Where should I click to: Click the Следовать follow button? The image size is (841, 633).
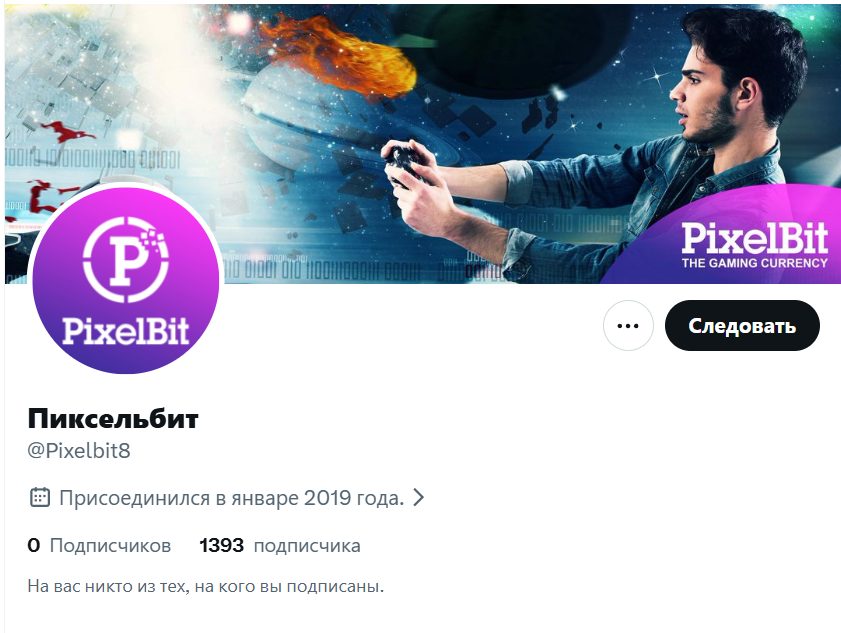742,326
